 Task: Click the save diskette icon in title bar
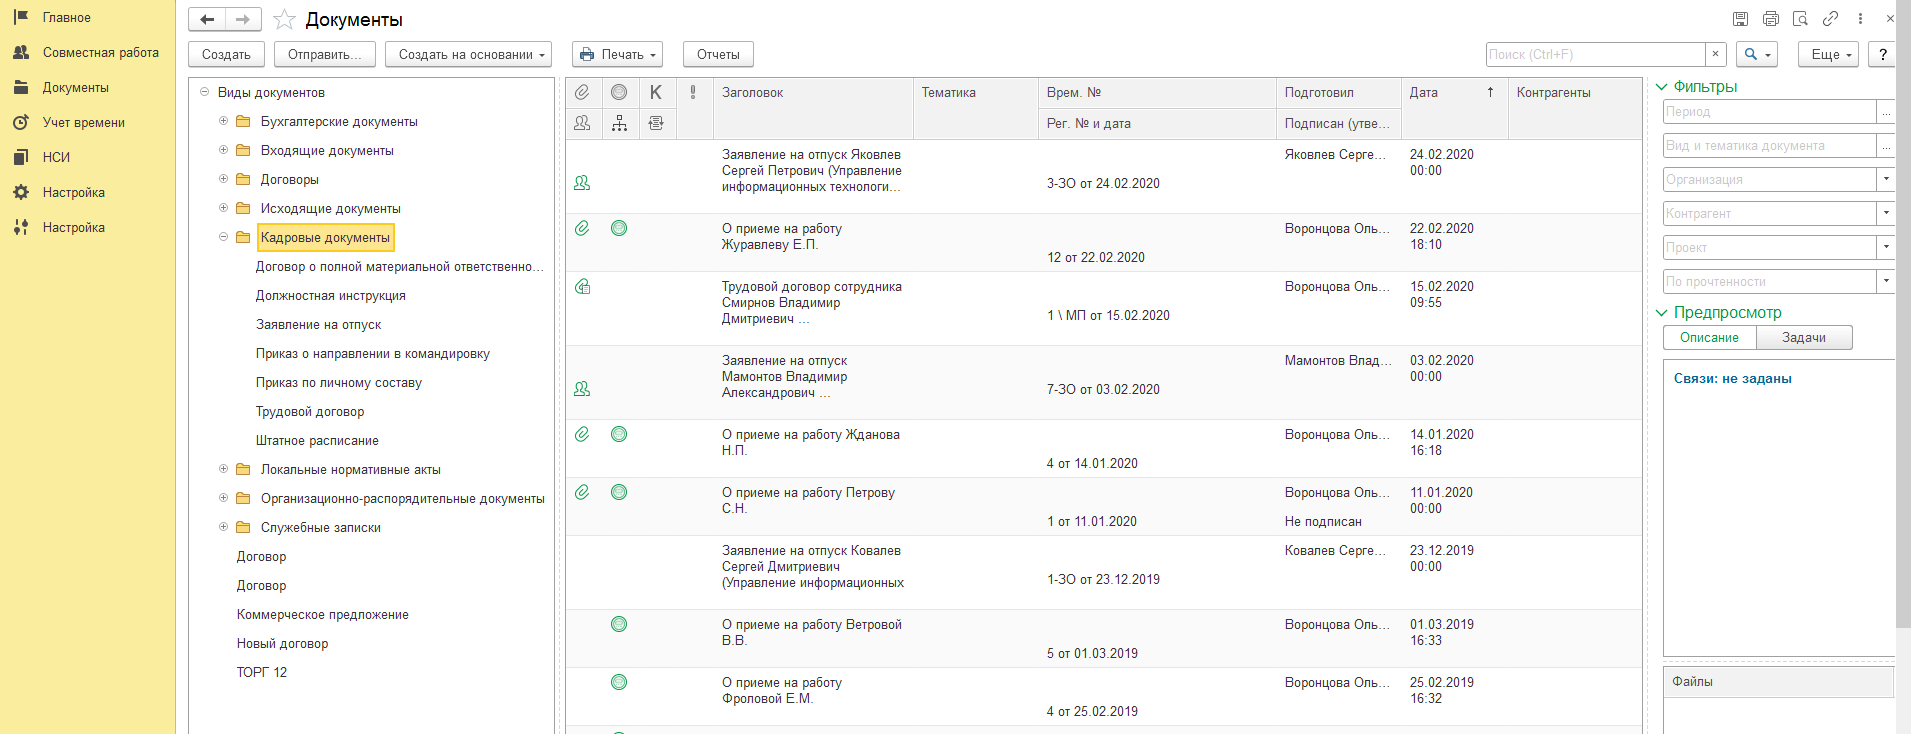tap(1740, 19)
